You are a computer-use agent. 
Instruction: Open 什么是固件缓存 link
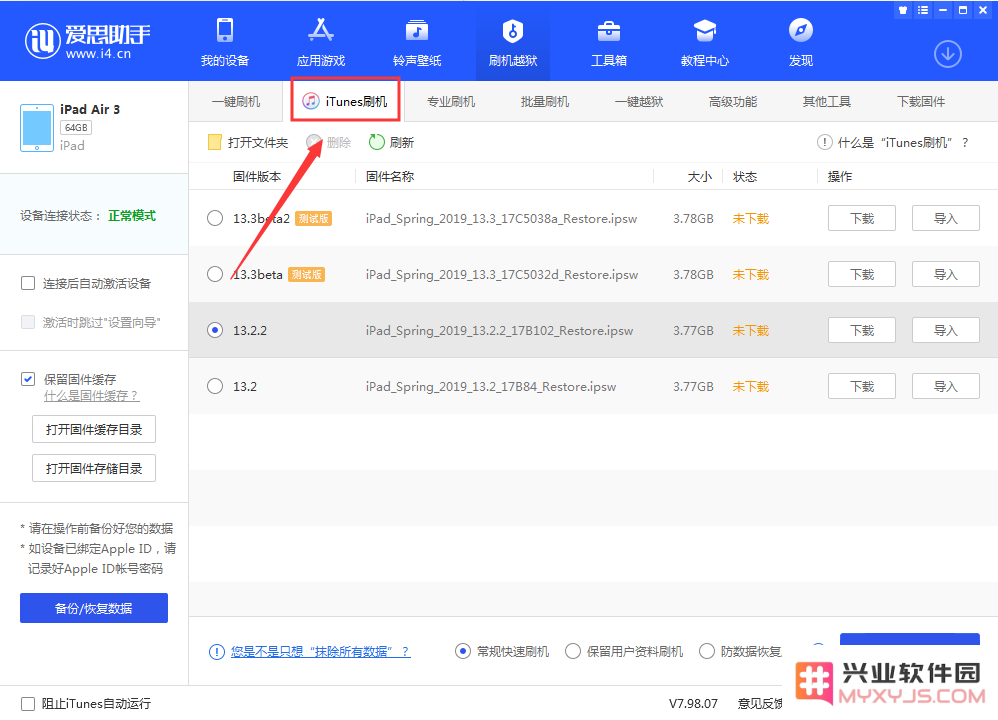pos(91,397)
